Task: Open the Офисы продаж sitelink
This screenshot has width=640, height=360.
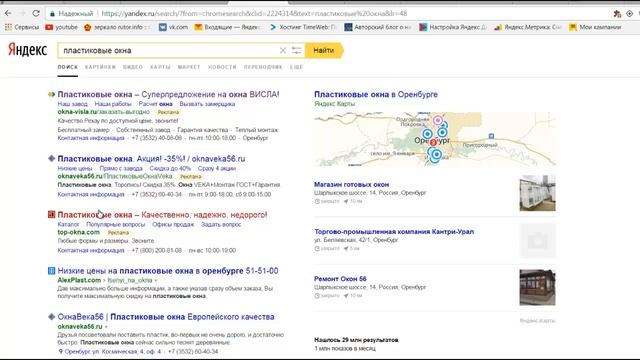Action: (x=173, y=224)
